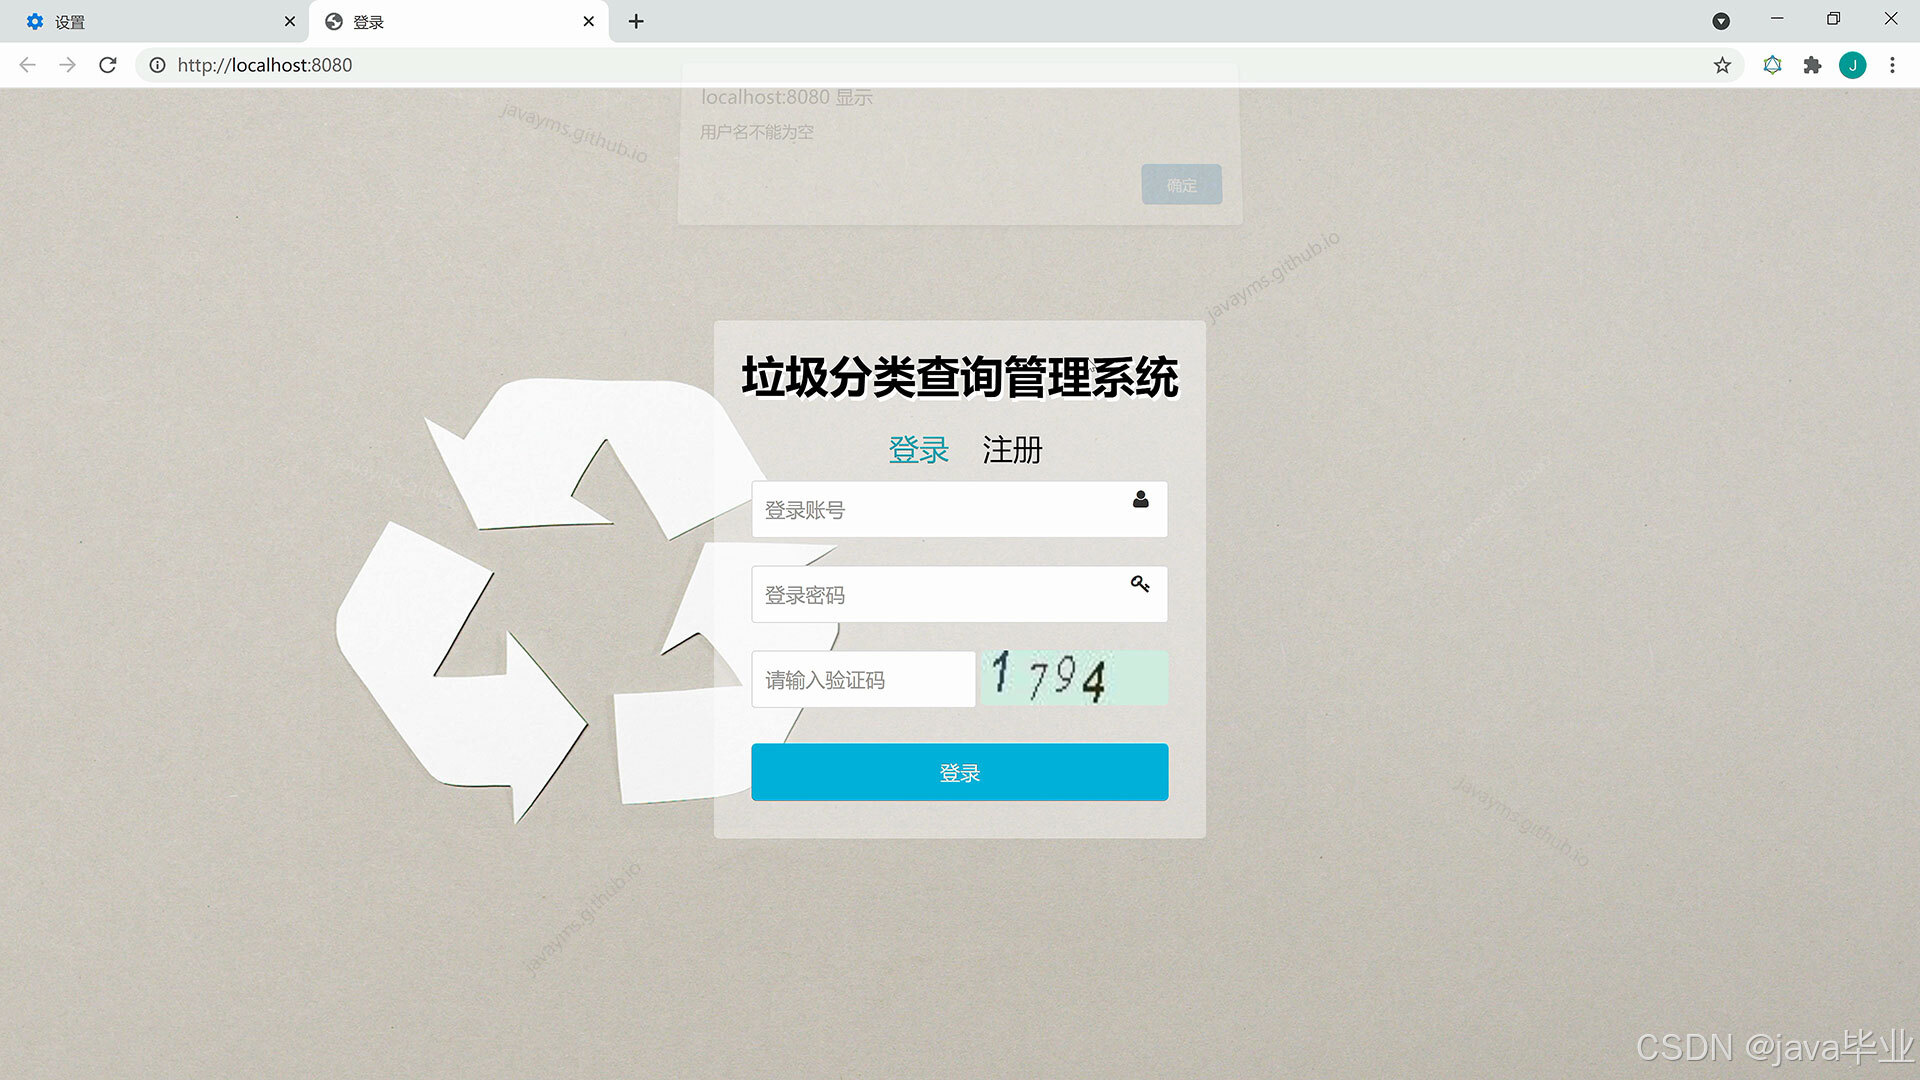Screen dimensions: 1920x1080
Task: Click the browser back arrow
Action: click(x=28, y=65)
